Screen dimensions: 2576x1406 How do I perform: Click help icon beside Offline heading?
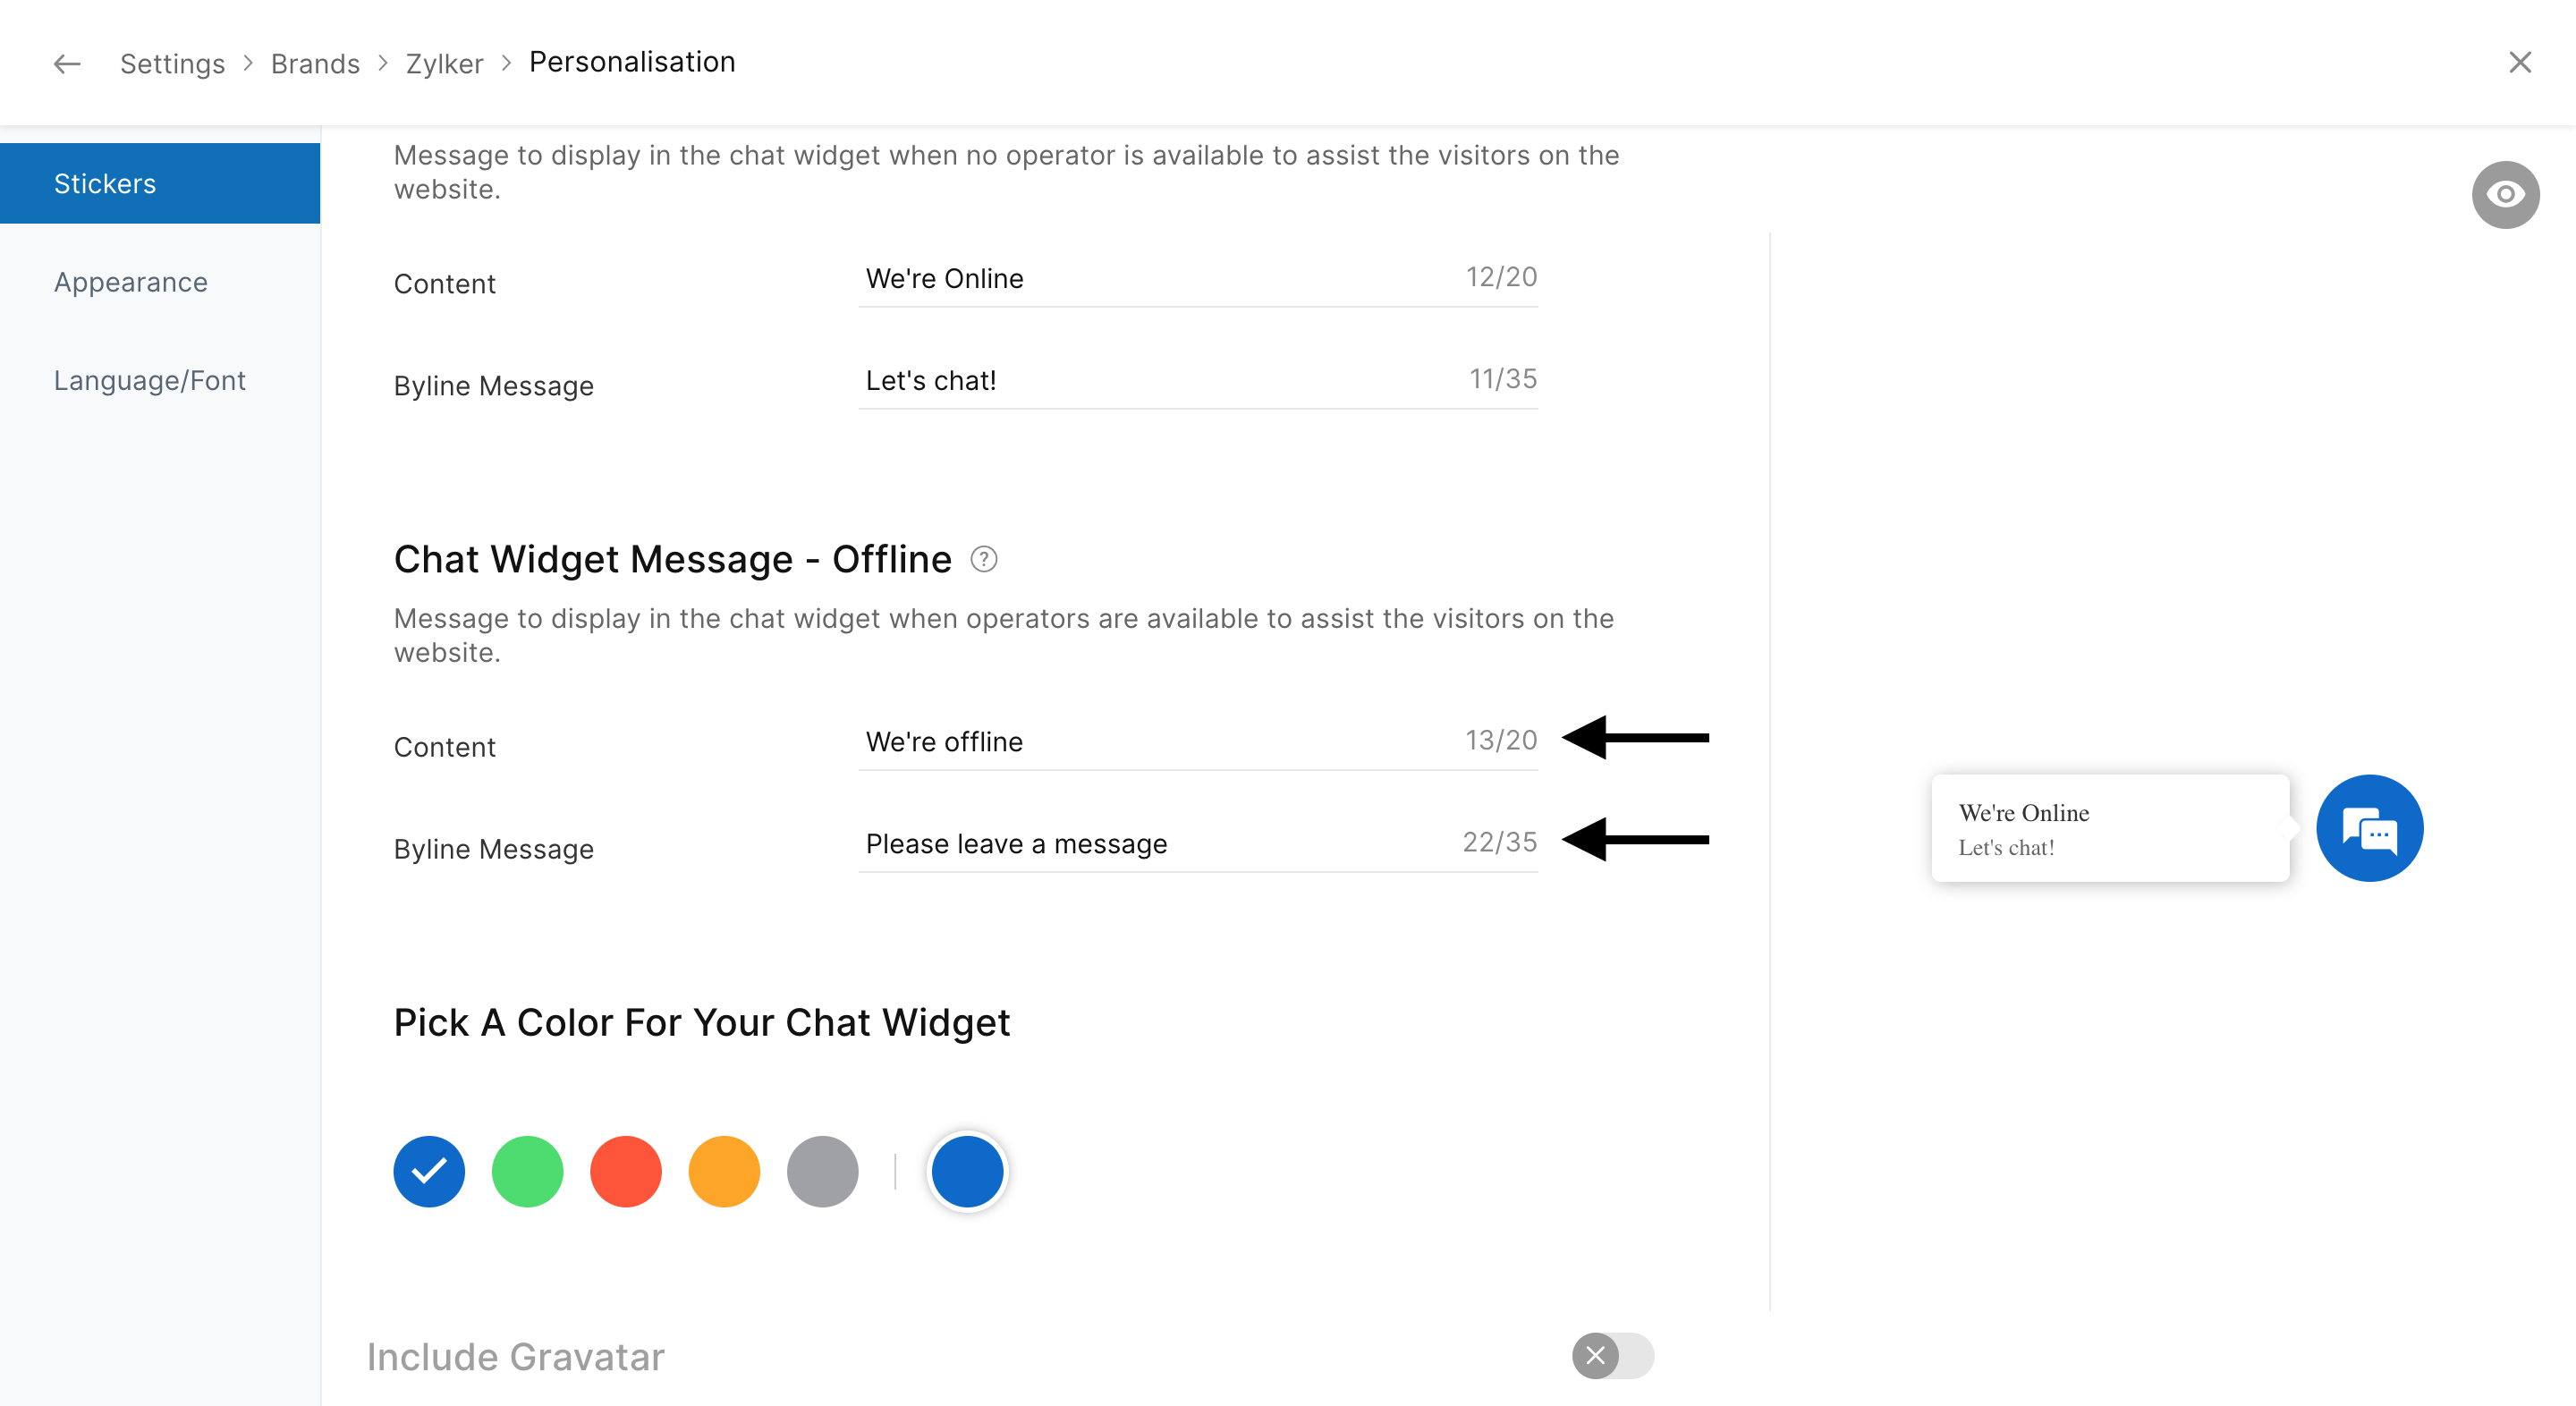983,559
